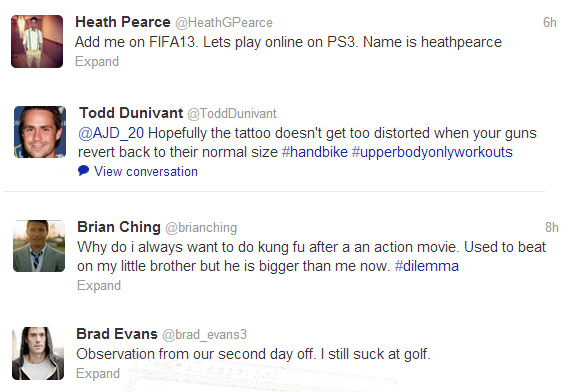Image resolution: width=572 pixels, height=392 pixels.
Task: Open the #upperbodyonlyworkouts hashtag
Action: tap(432, 152)
